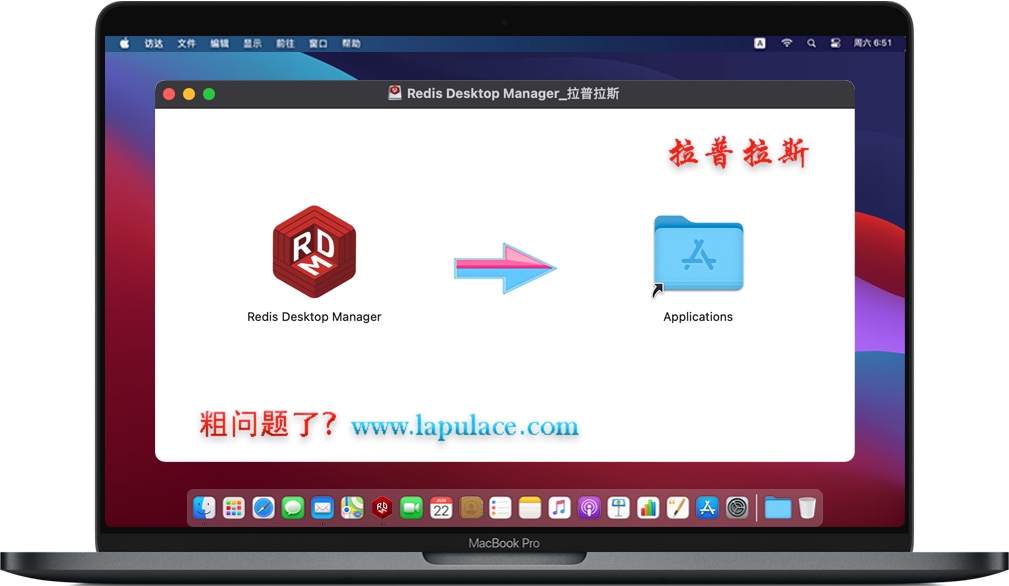The height and width of the screenshot is (586, 1009).
Task: Open the App Store from the Dock
Action: coord(707,507)
